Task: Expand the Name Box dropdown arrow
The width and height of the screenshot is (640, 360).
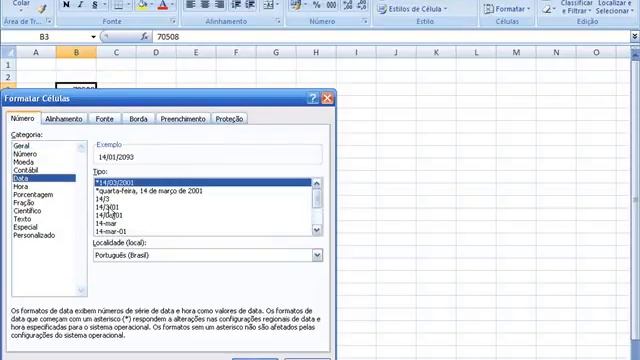Action: click(x=93, y=37)
